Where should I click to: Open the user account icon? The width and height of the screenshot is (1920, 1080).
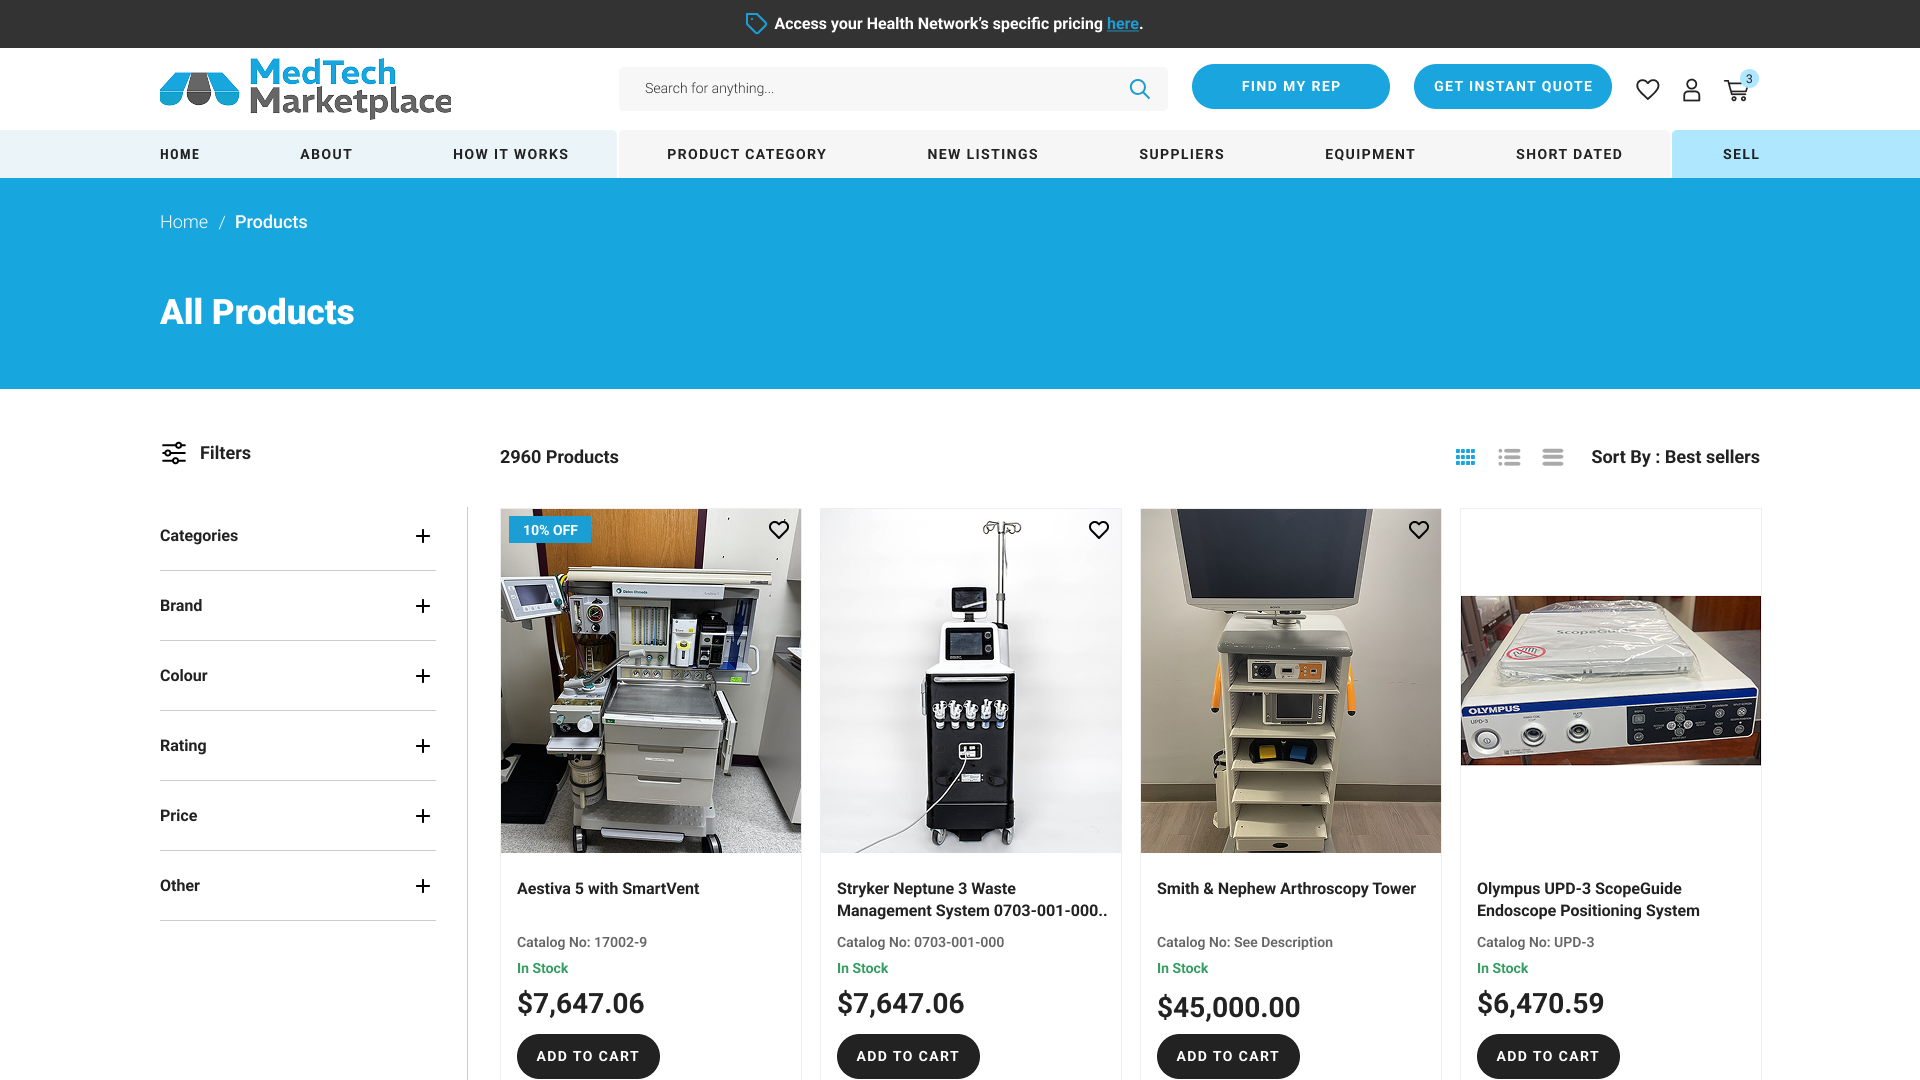pos(1691,90)
